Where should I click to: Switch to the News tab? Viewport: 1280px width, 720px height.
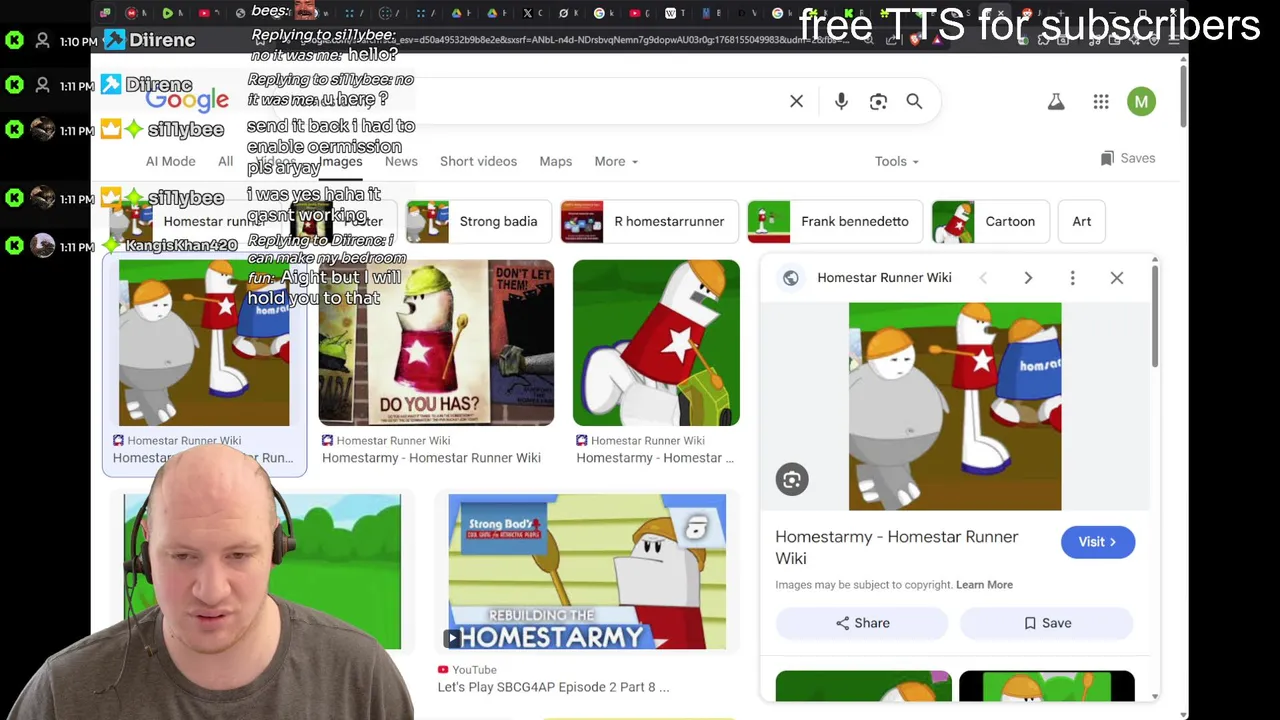[x=401, y=161]
